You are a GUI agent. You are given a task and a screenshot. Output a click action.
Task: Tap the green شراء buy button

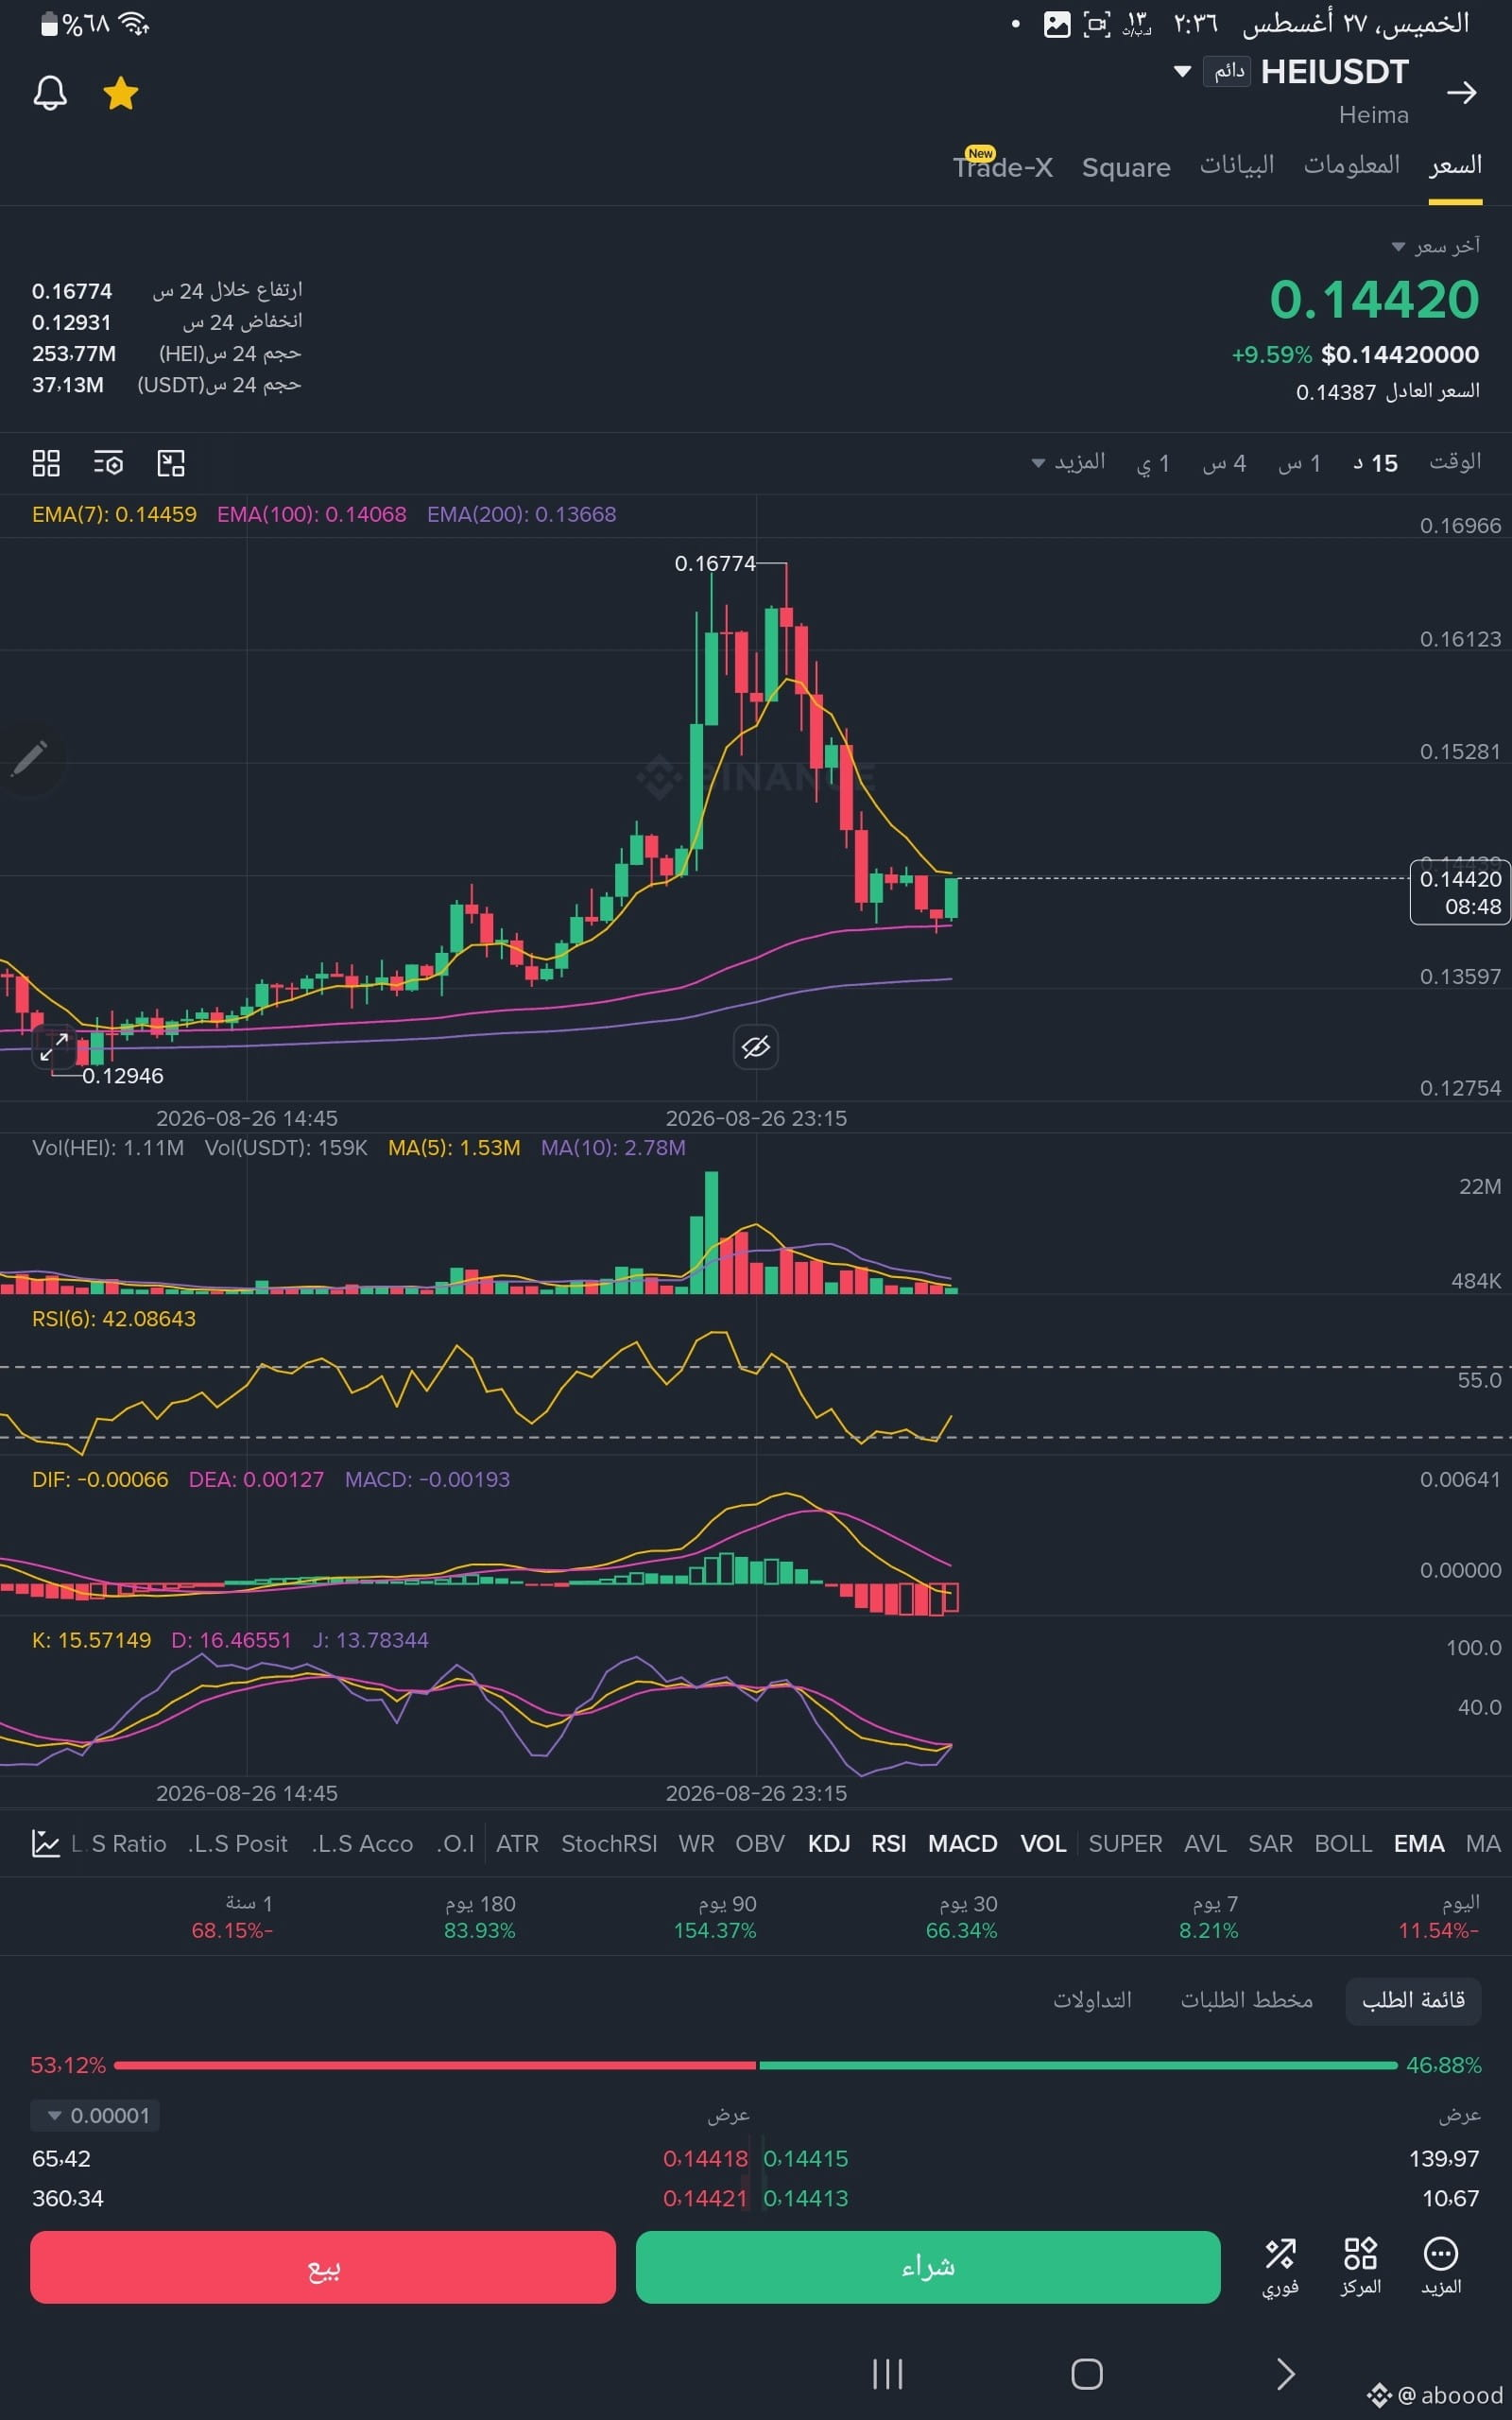pyautogui.click(x=928, y=2267)
